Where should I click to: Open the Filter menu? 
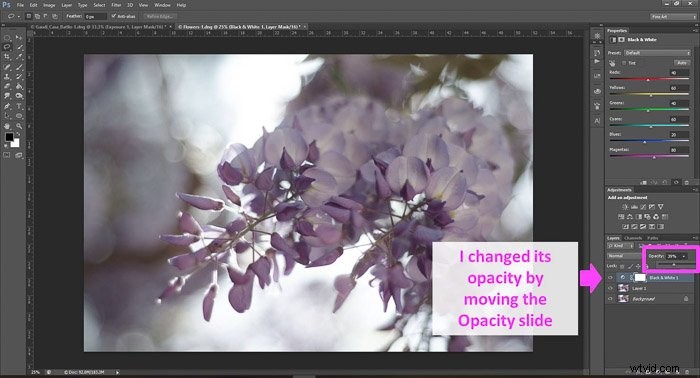[116, 5]
